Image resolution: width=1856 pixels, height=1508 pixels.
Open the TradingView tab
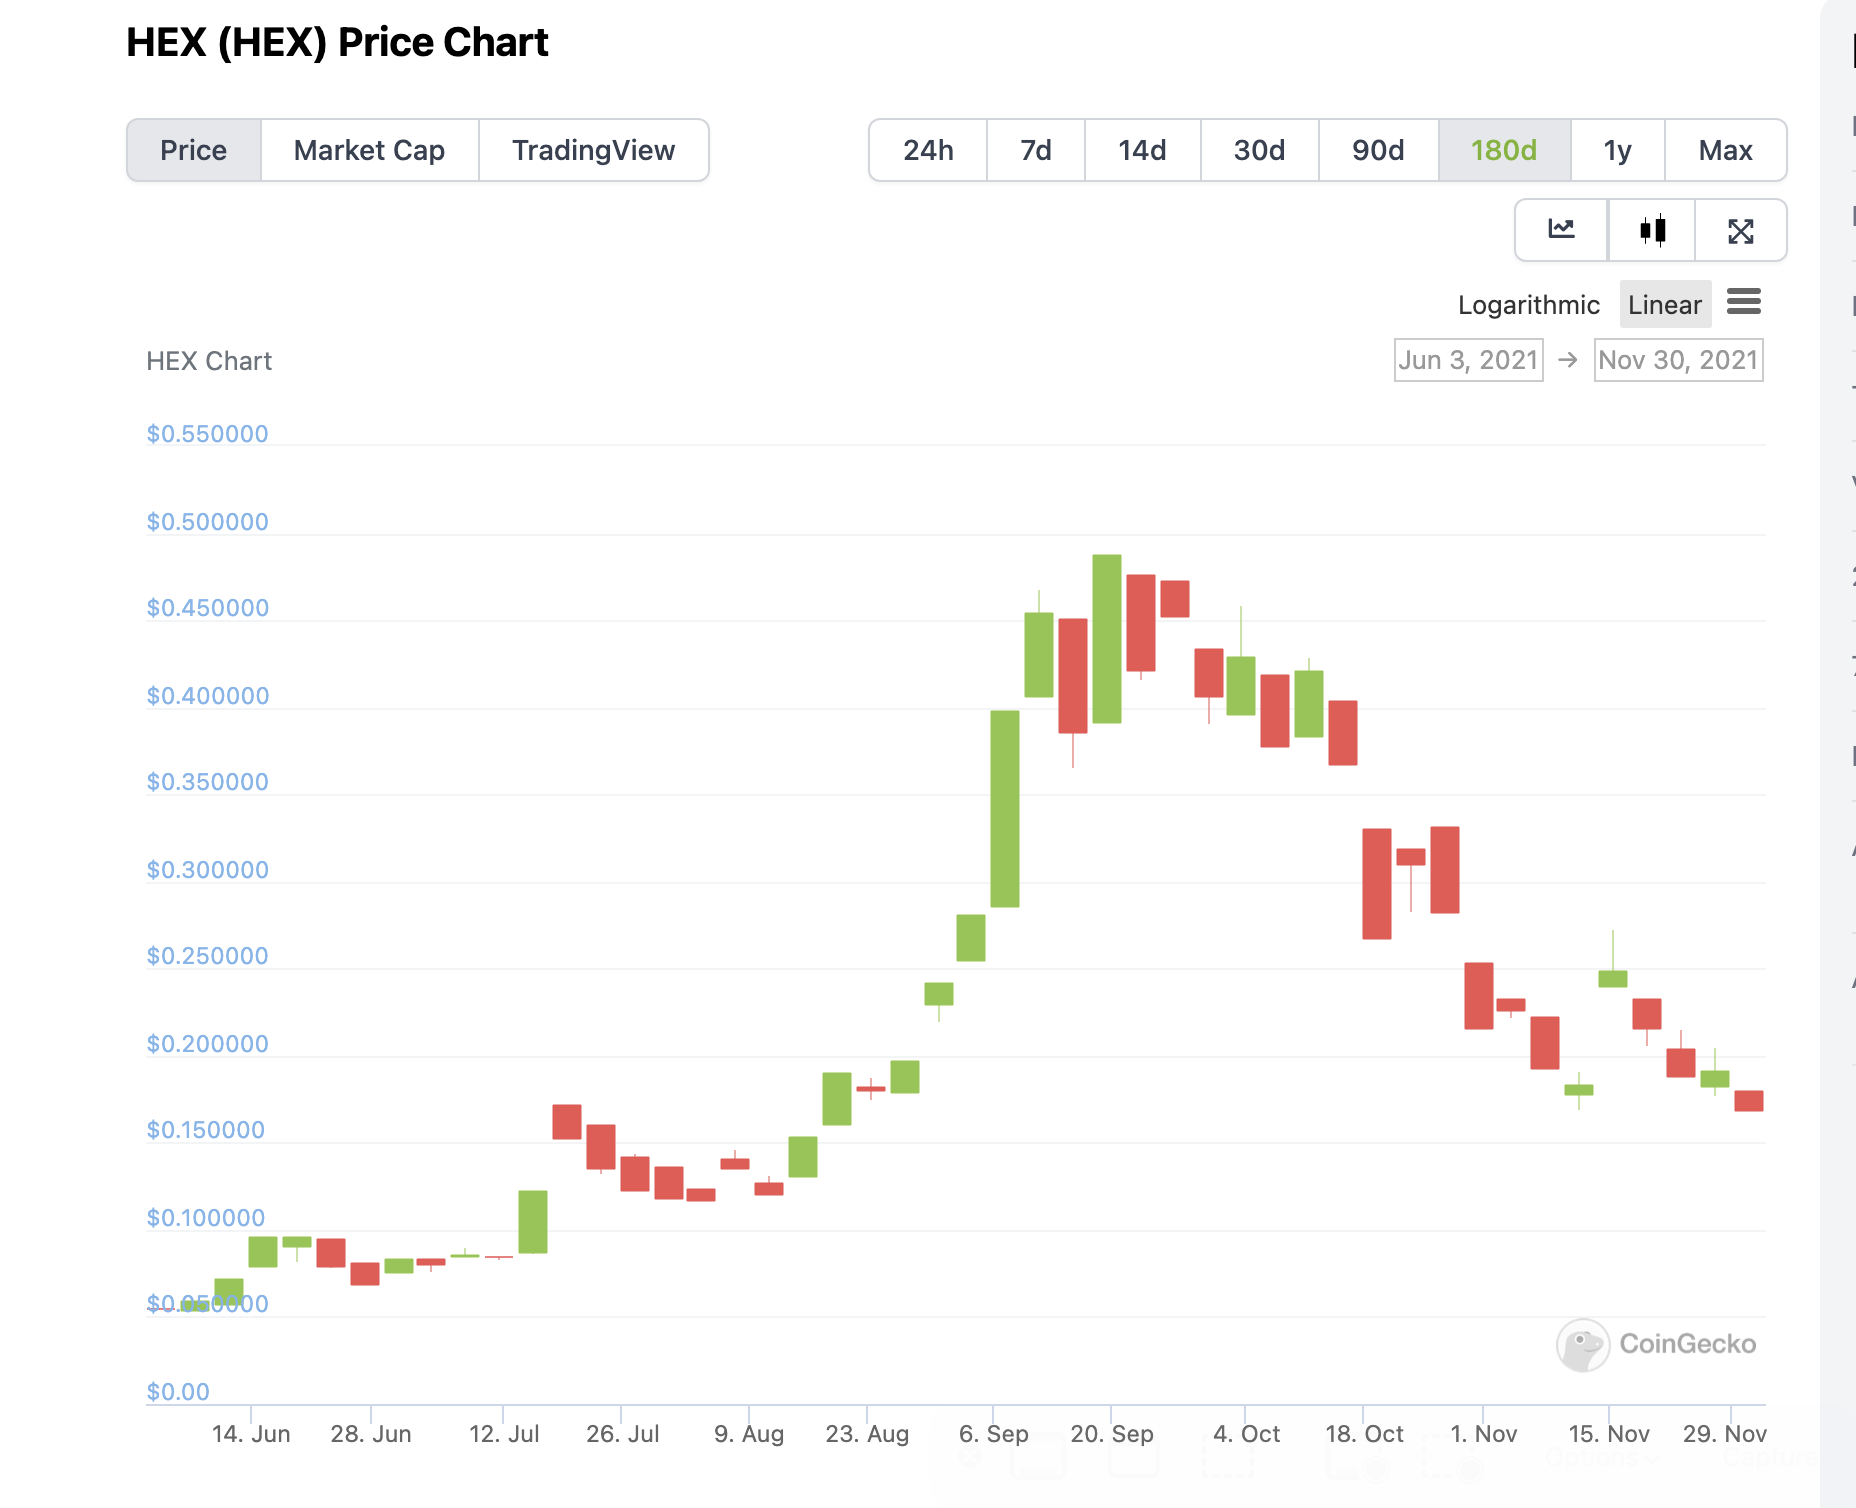pyautogui.click(x=594, y=150)
